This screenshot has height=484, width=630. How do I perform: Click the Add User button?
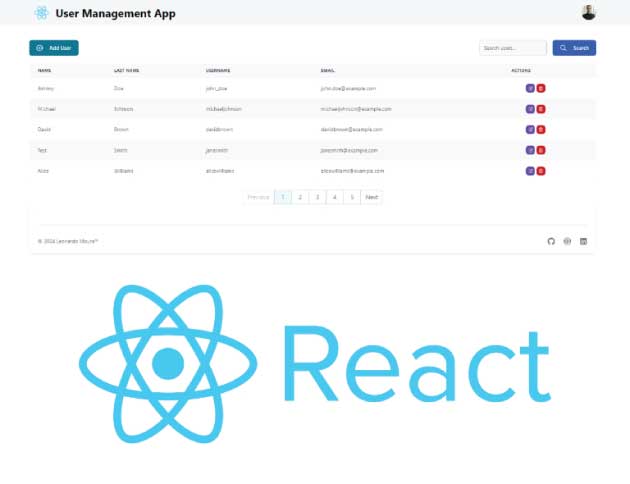pyautogui.click(x=54, y=48)
